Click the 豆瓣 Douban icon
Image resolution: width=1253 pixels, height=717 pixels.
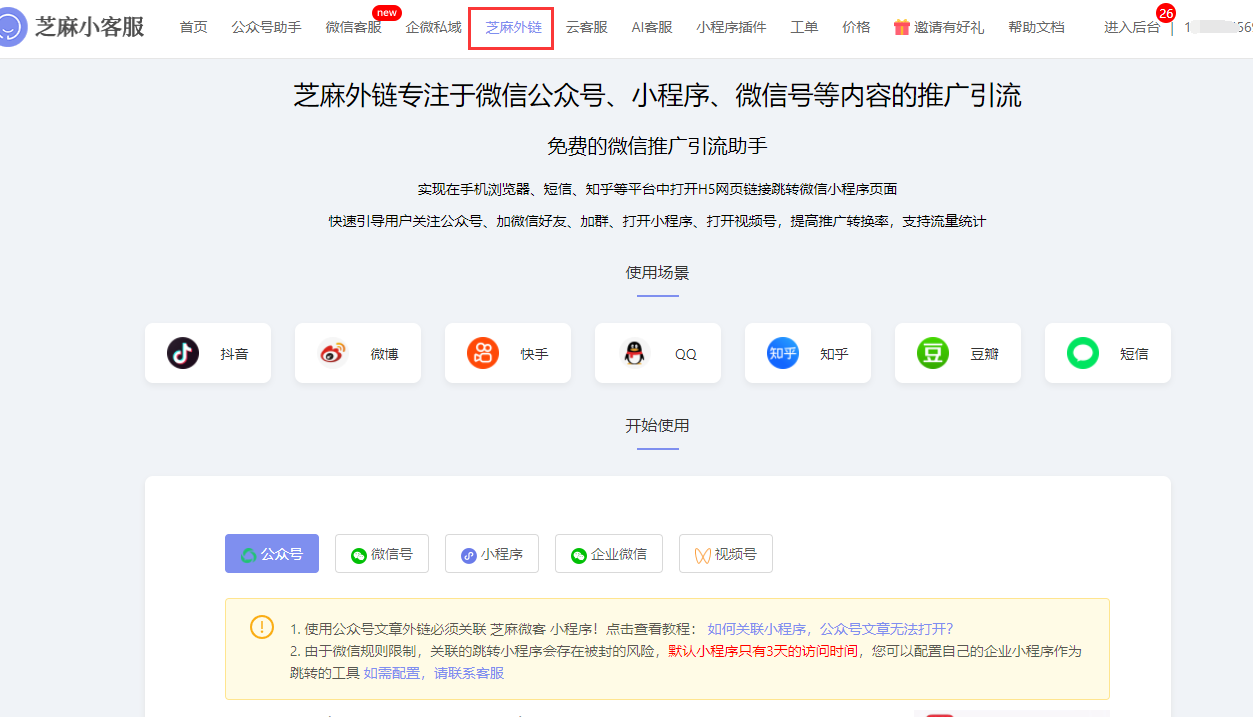[x=933, y=353]
